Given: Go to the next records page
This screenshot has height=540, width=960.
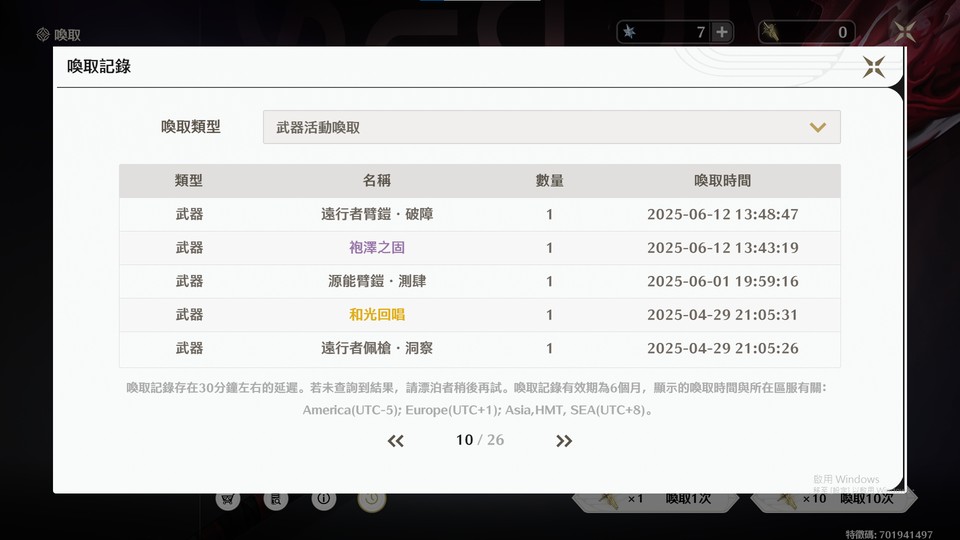Looking at the screenshot, I should (564, 441).
